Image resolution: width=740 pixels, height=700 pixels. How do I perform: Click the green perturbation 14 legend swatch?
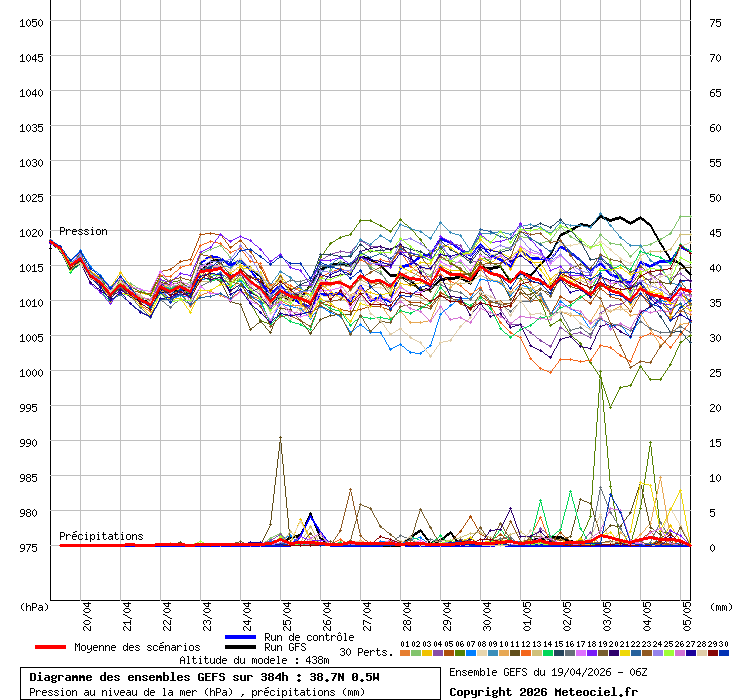(548, 653)
